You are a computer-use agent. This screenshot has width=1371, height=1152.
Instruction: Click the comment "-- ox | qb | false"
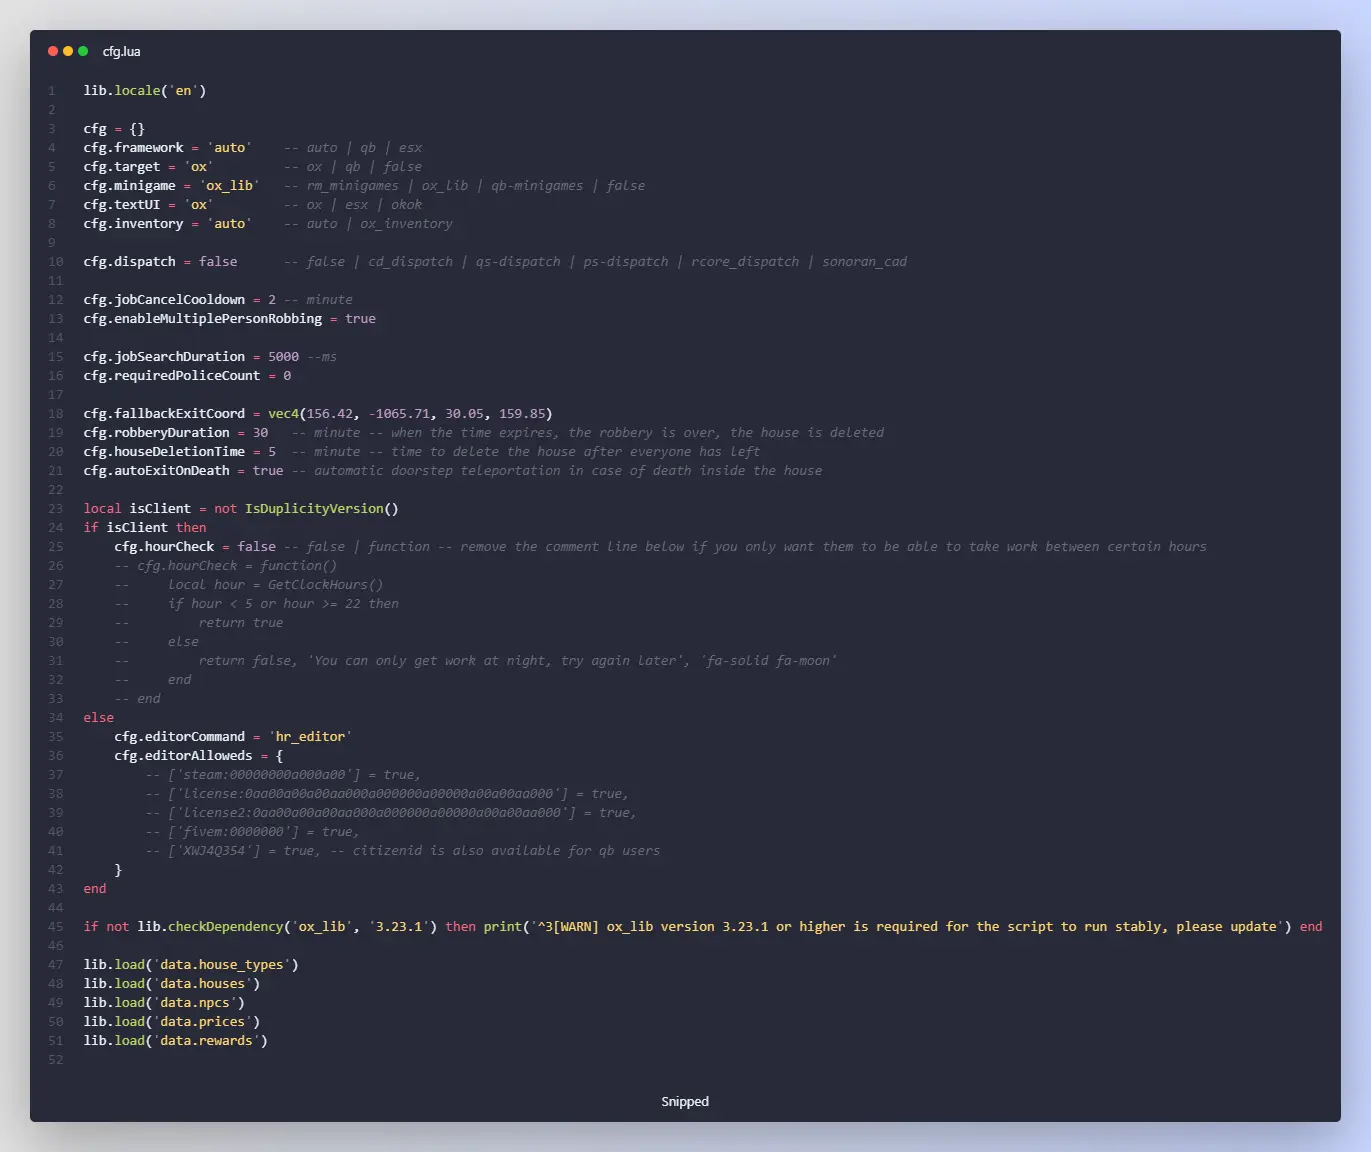pyautogui.click(x=353, y=166)
